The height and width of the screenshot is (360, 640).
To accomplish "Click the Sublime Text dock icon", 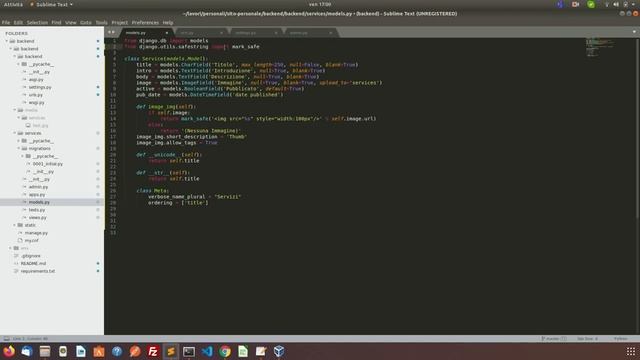I will [171, 351].
